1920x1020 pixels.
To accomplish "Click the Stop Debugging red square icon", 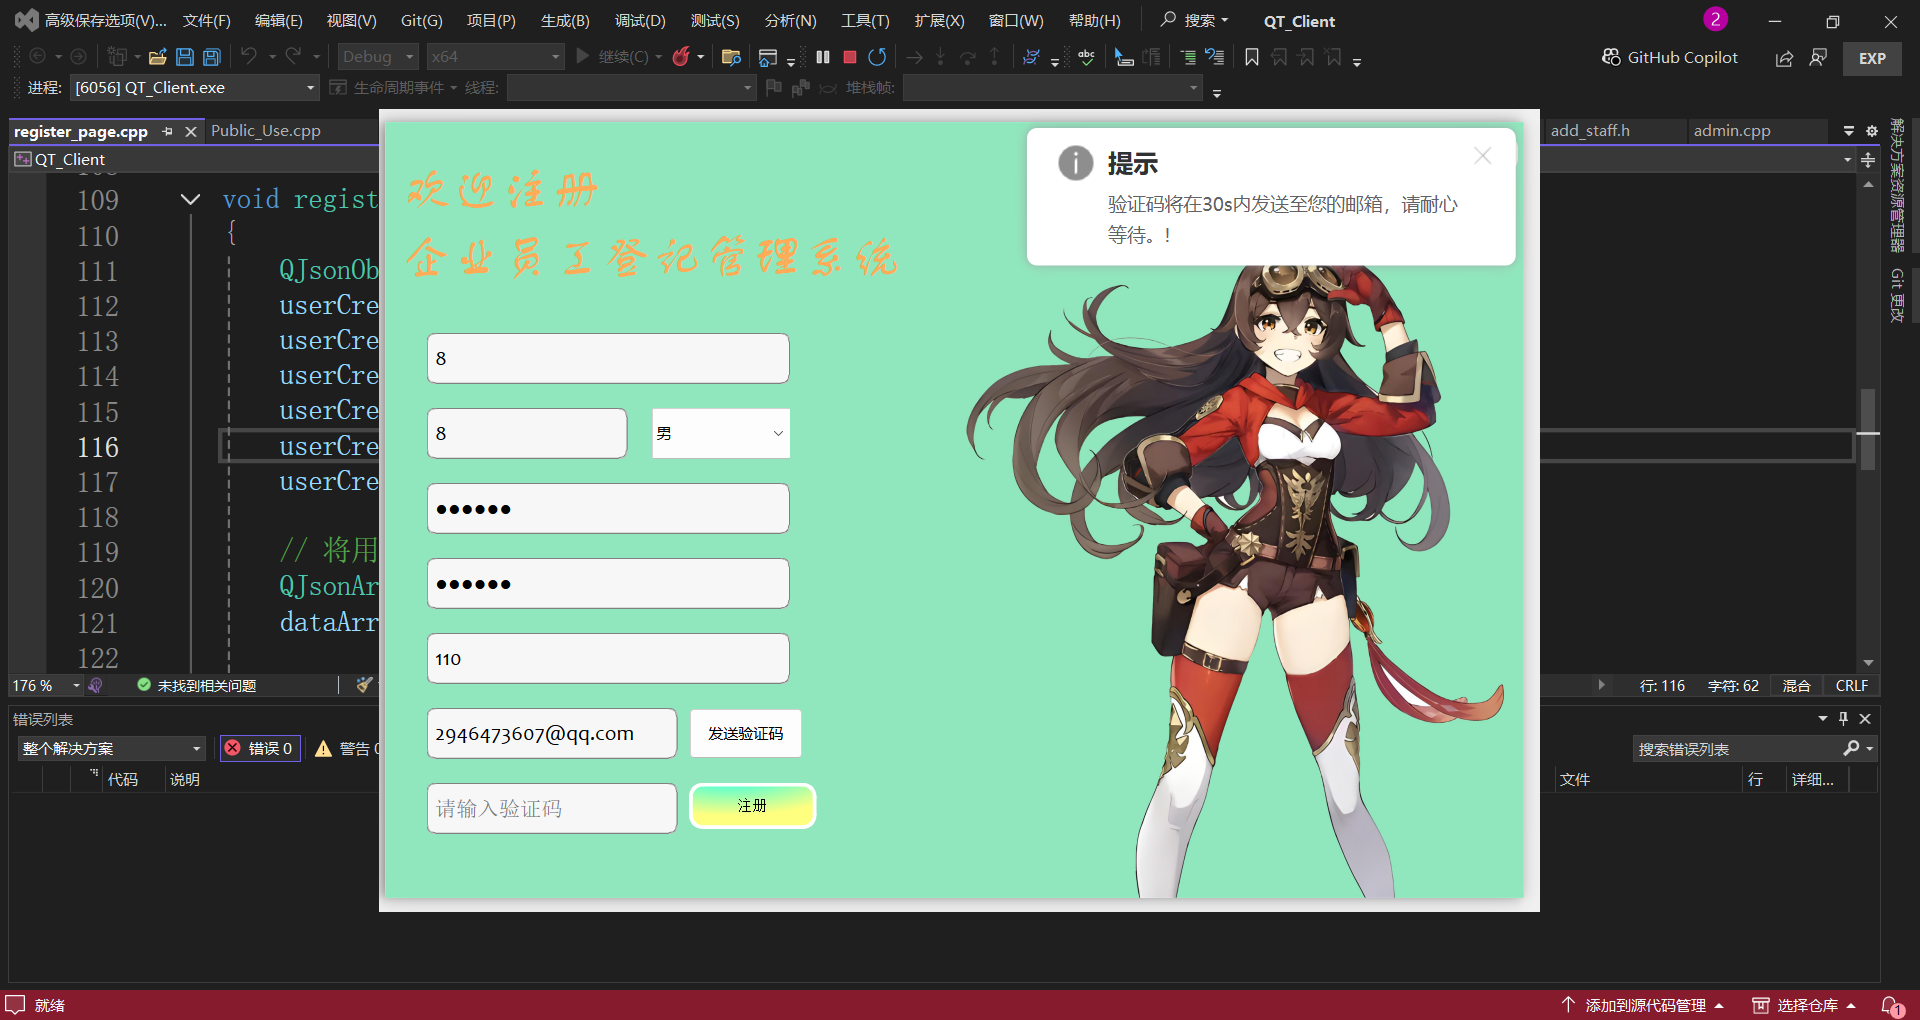I will [x=850, y=57].
